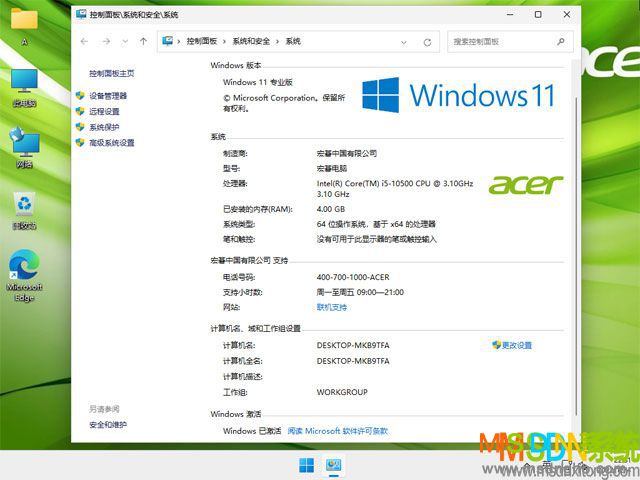Open 远程设置 from sidebar

point(104,111)
